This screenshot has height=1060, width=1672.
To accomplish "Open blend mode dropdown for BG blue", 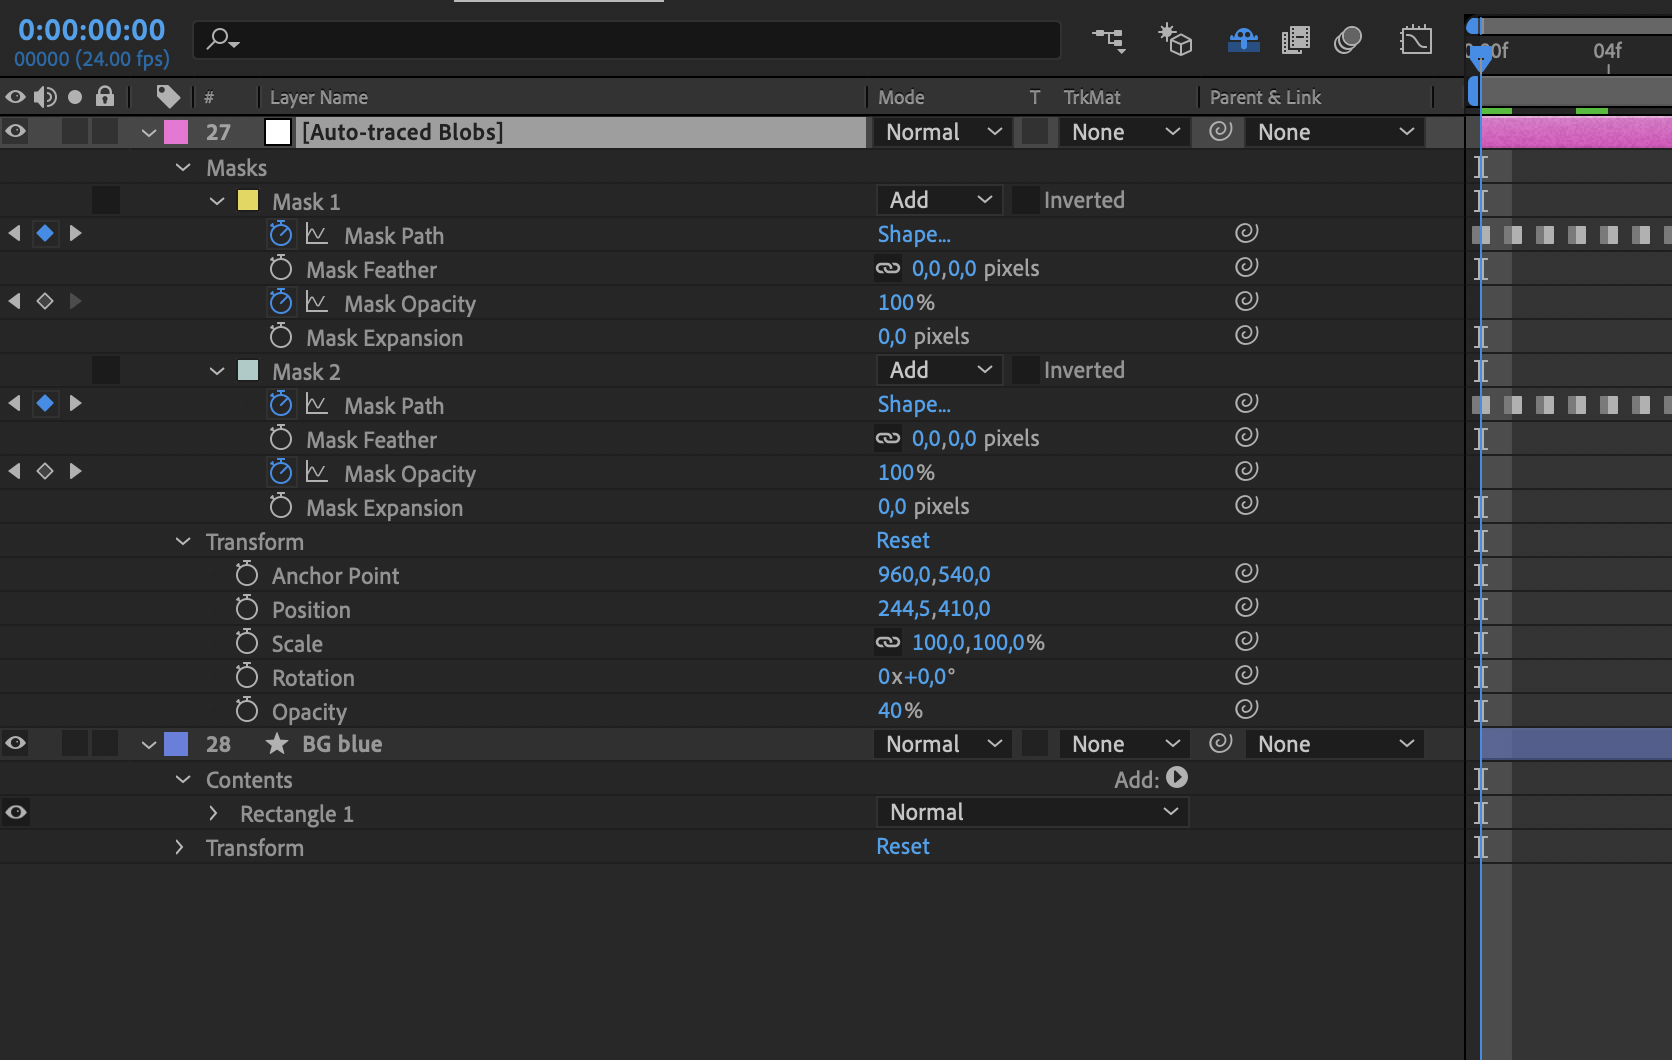I will point(940,743).
